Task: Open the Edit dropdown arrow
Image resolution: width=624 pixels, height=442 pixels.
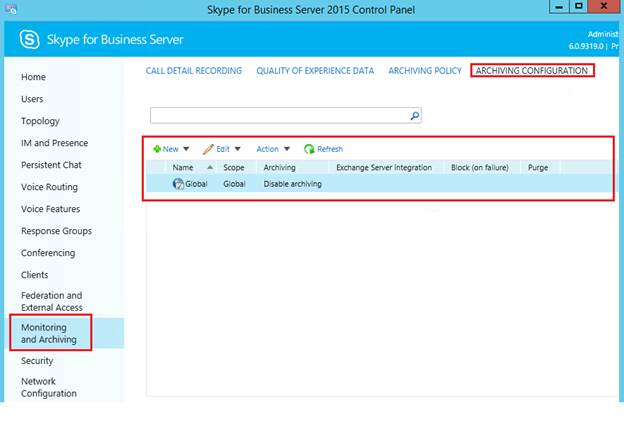Action: [238, 149]
